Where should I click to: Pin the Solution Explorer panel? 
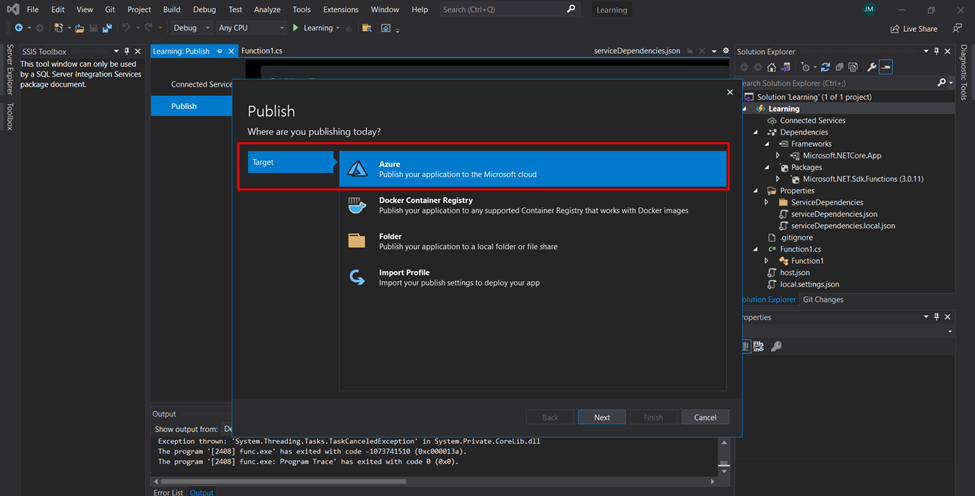tap(936, 52)
